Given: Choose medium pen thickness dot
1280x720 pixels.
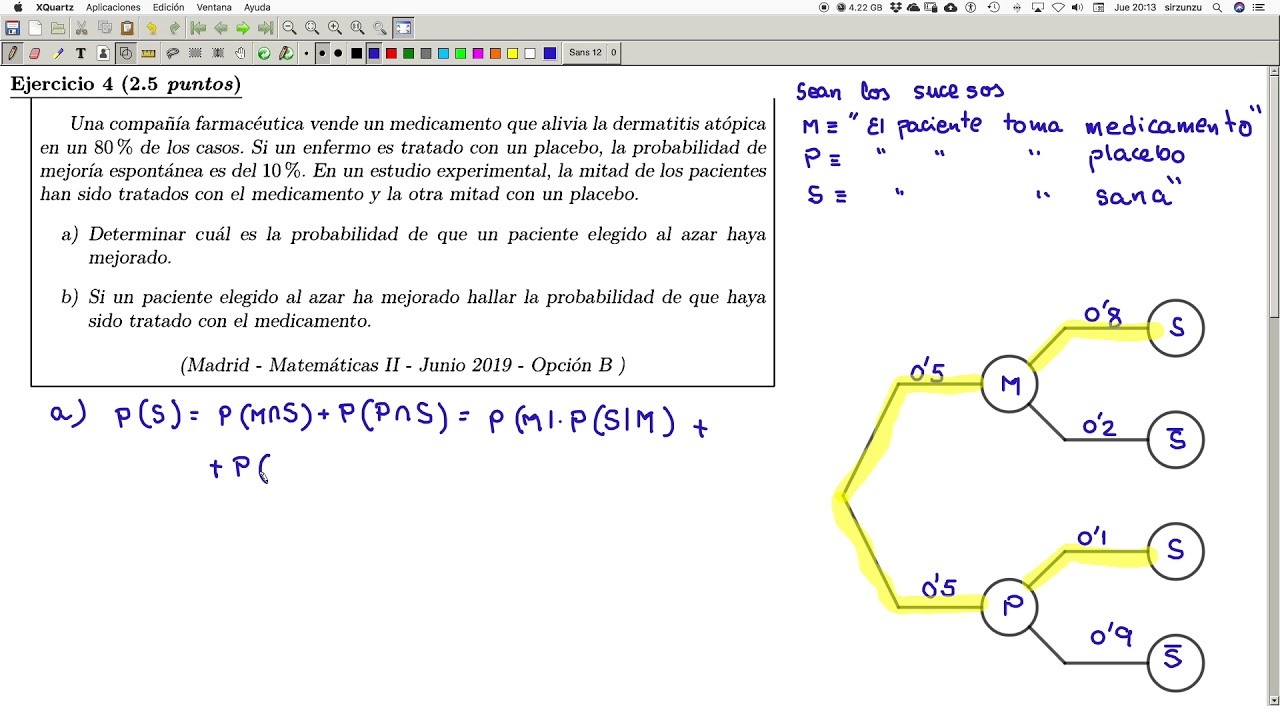Looking at the screenshot, I should click(x=322, y=53).
